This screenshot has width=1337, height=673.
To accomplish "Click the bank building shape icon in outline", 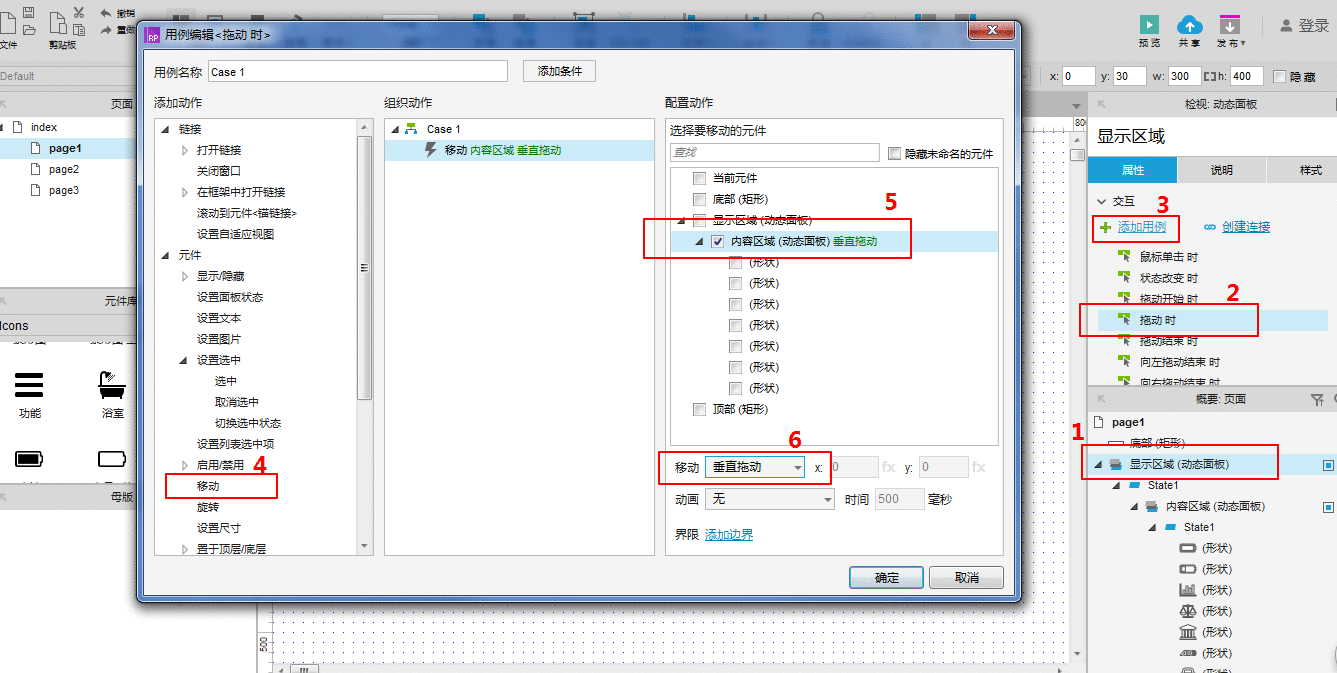I will click(x=1188, y=632).
